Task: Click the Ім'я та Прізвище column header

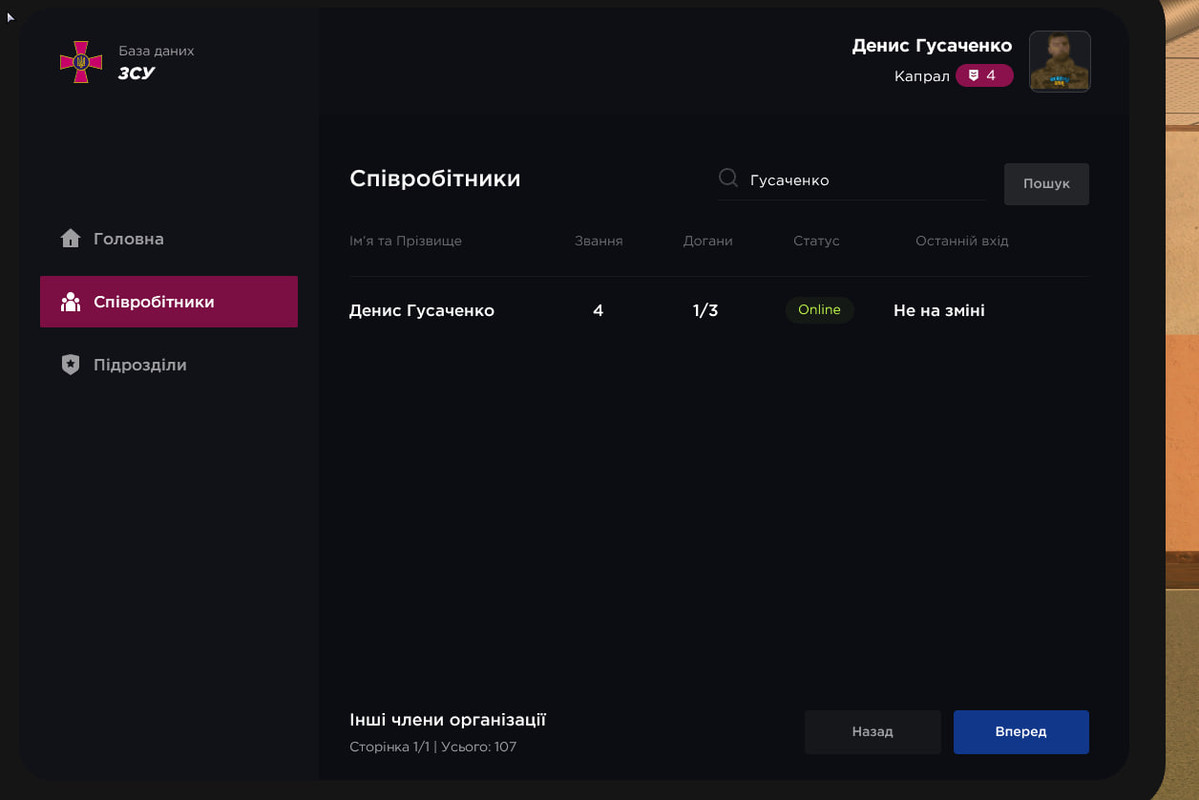Action: (405, 241)
